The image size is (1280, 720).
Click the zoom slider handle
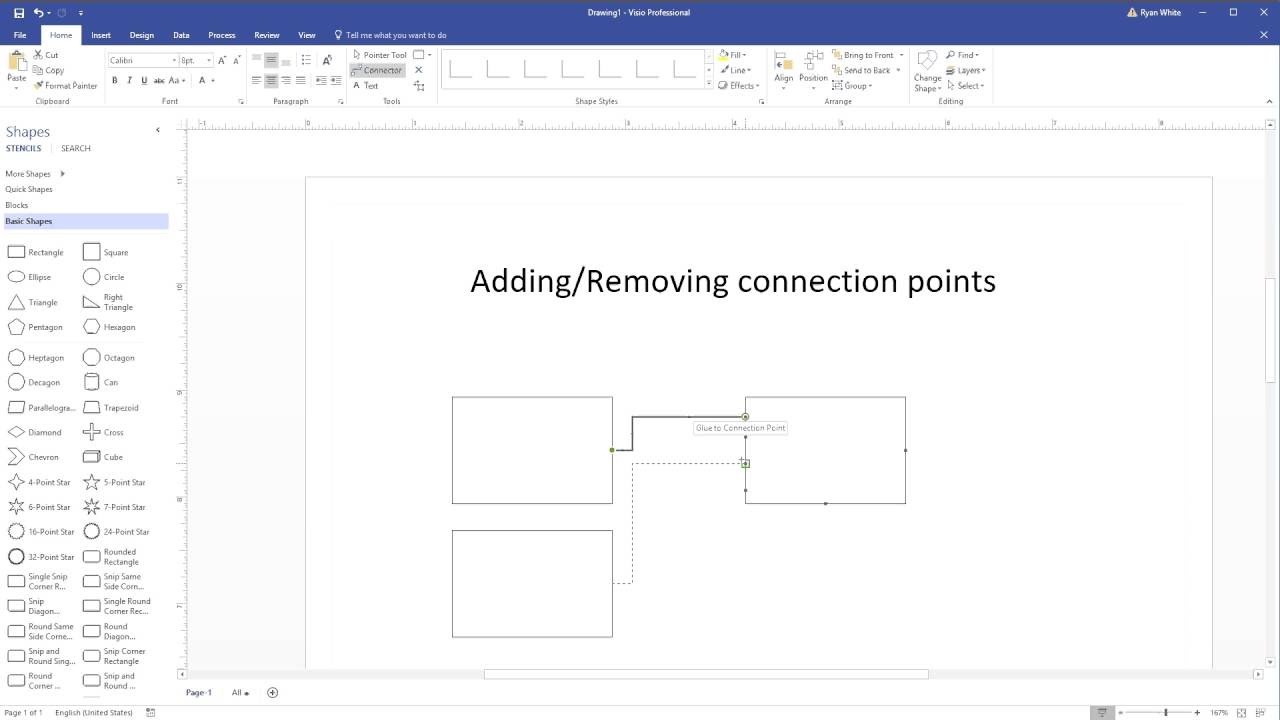pyautogui.click(x=1165, y=712)
